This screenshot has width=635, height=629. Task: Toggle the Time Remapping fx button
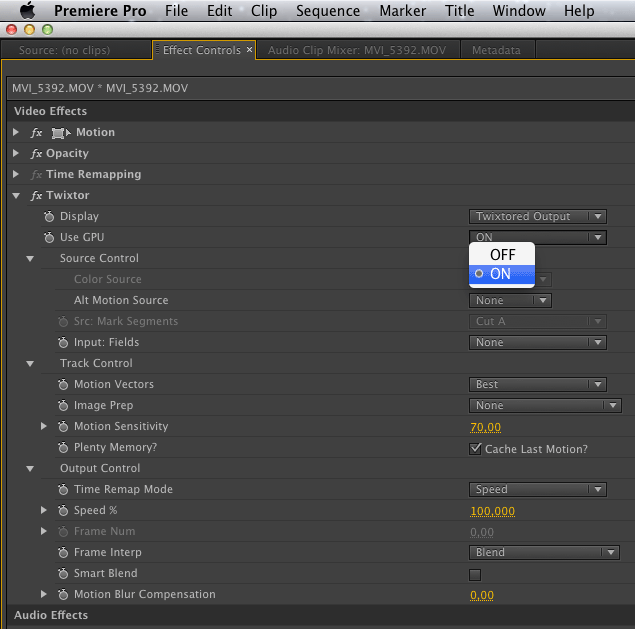coord(36,175)
